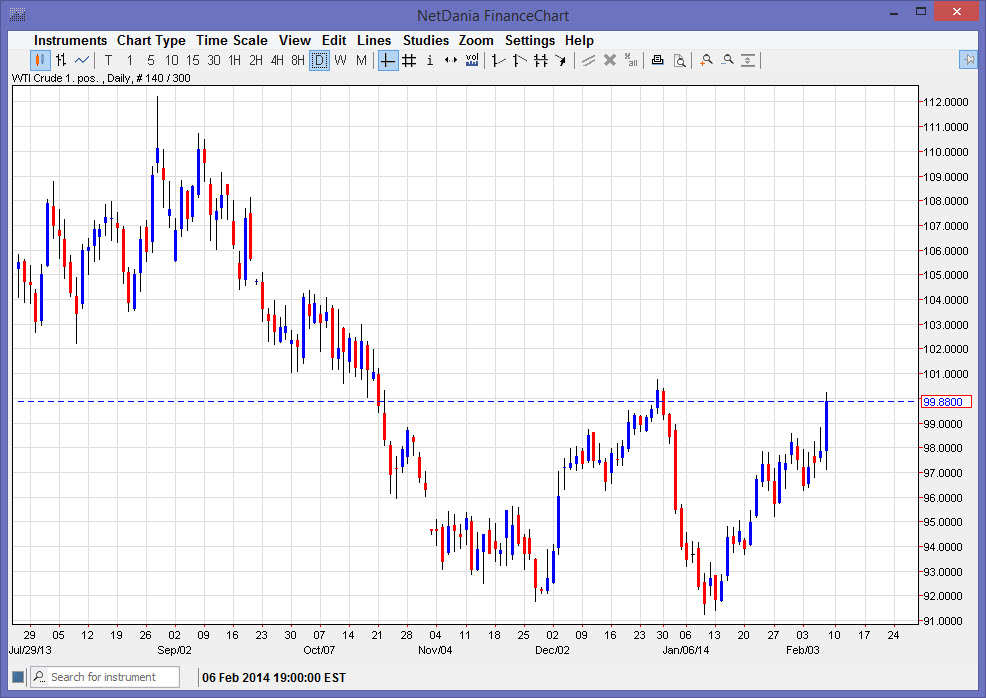Open the Settings menu
The image size is (986, 698).
pos(529,40)
